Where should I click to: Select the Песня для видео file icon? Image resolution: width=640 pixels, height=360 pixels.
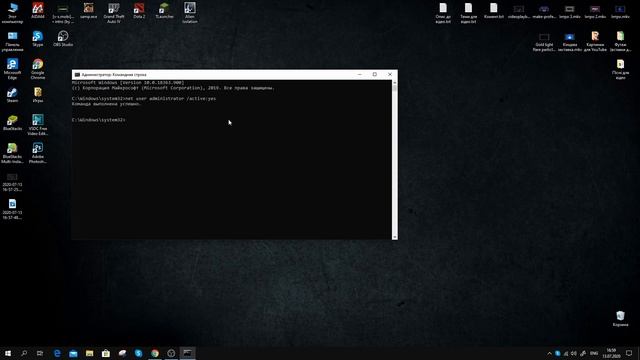click(x=620, y=69)
